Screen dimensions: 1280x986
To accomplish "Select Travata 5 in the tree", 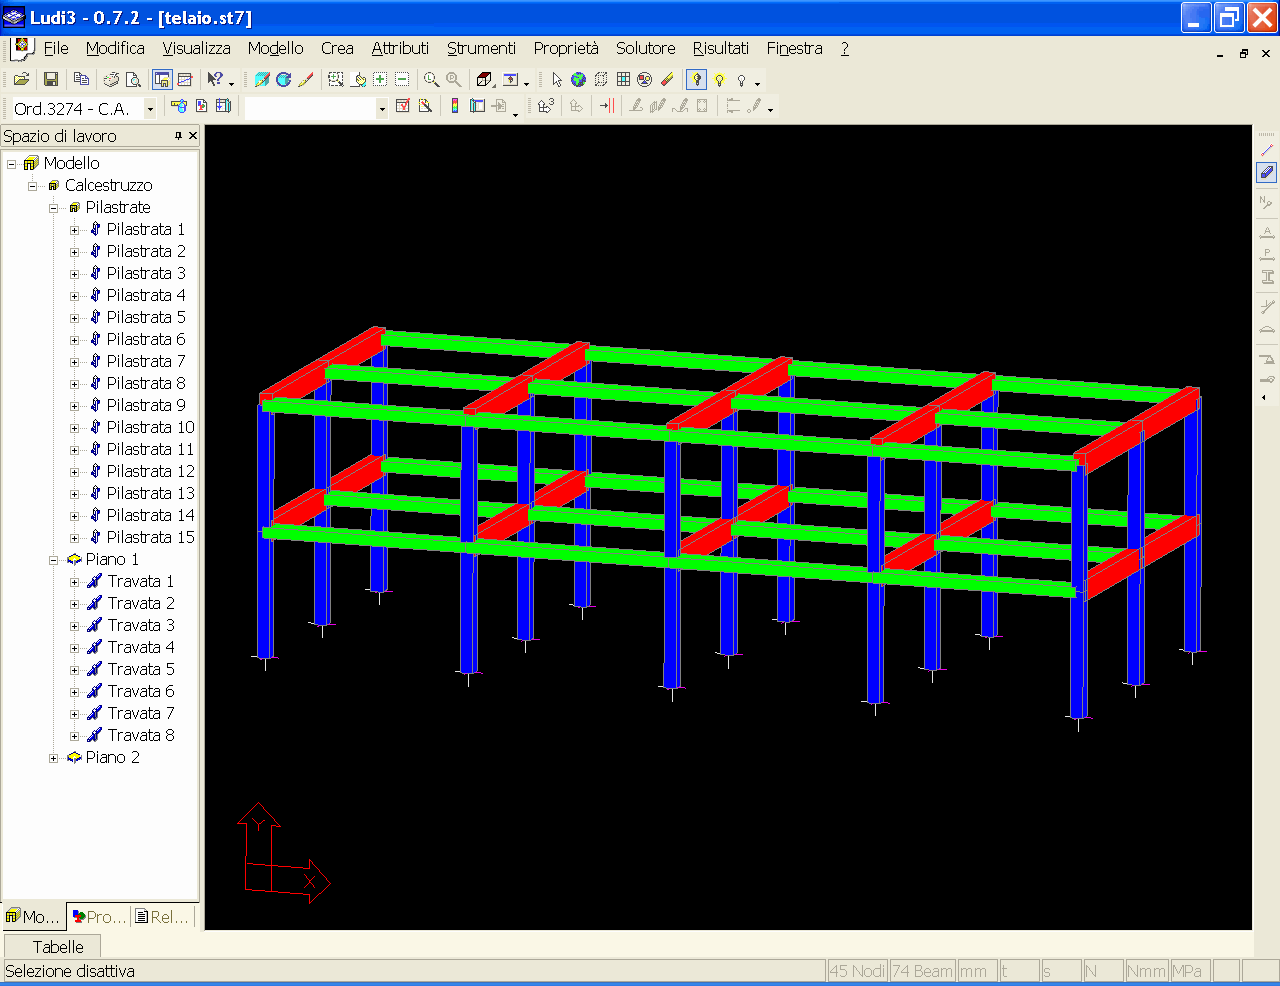I will [x=141, y=669].
